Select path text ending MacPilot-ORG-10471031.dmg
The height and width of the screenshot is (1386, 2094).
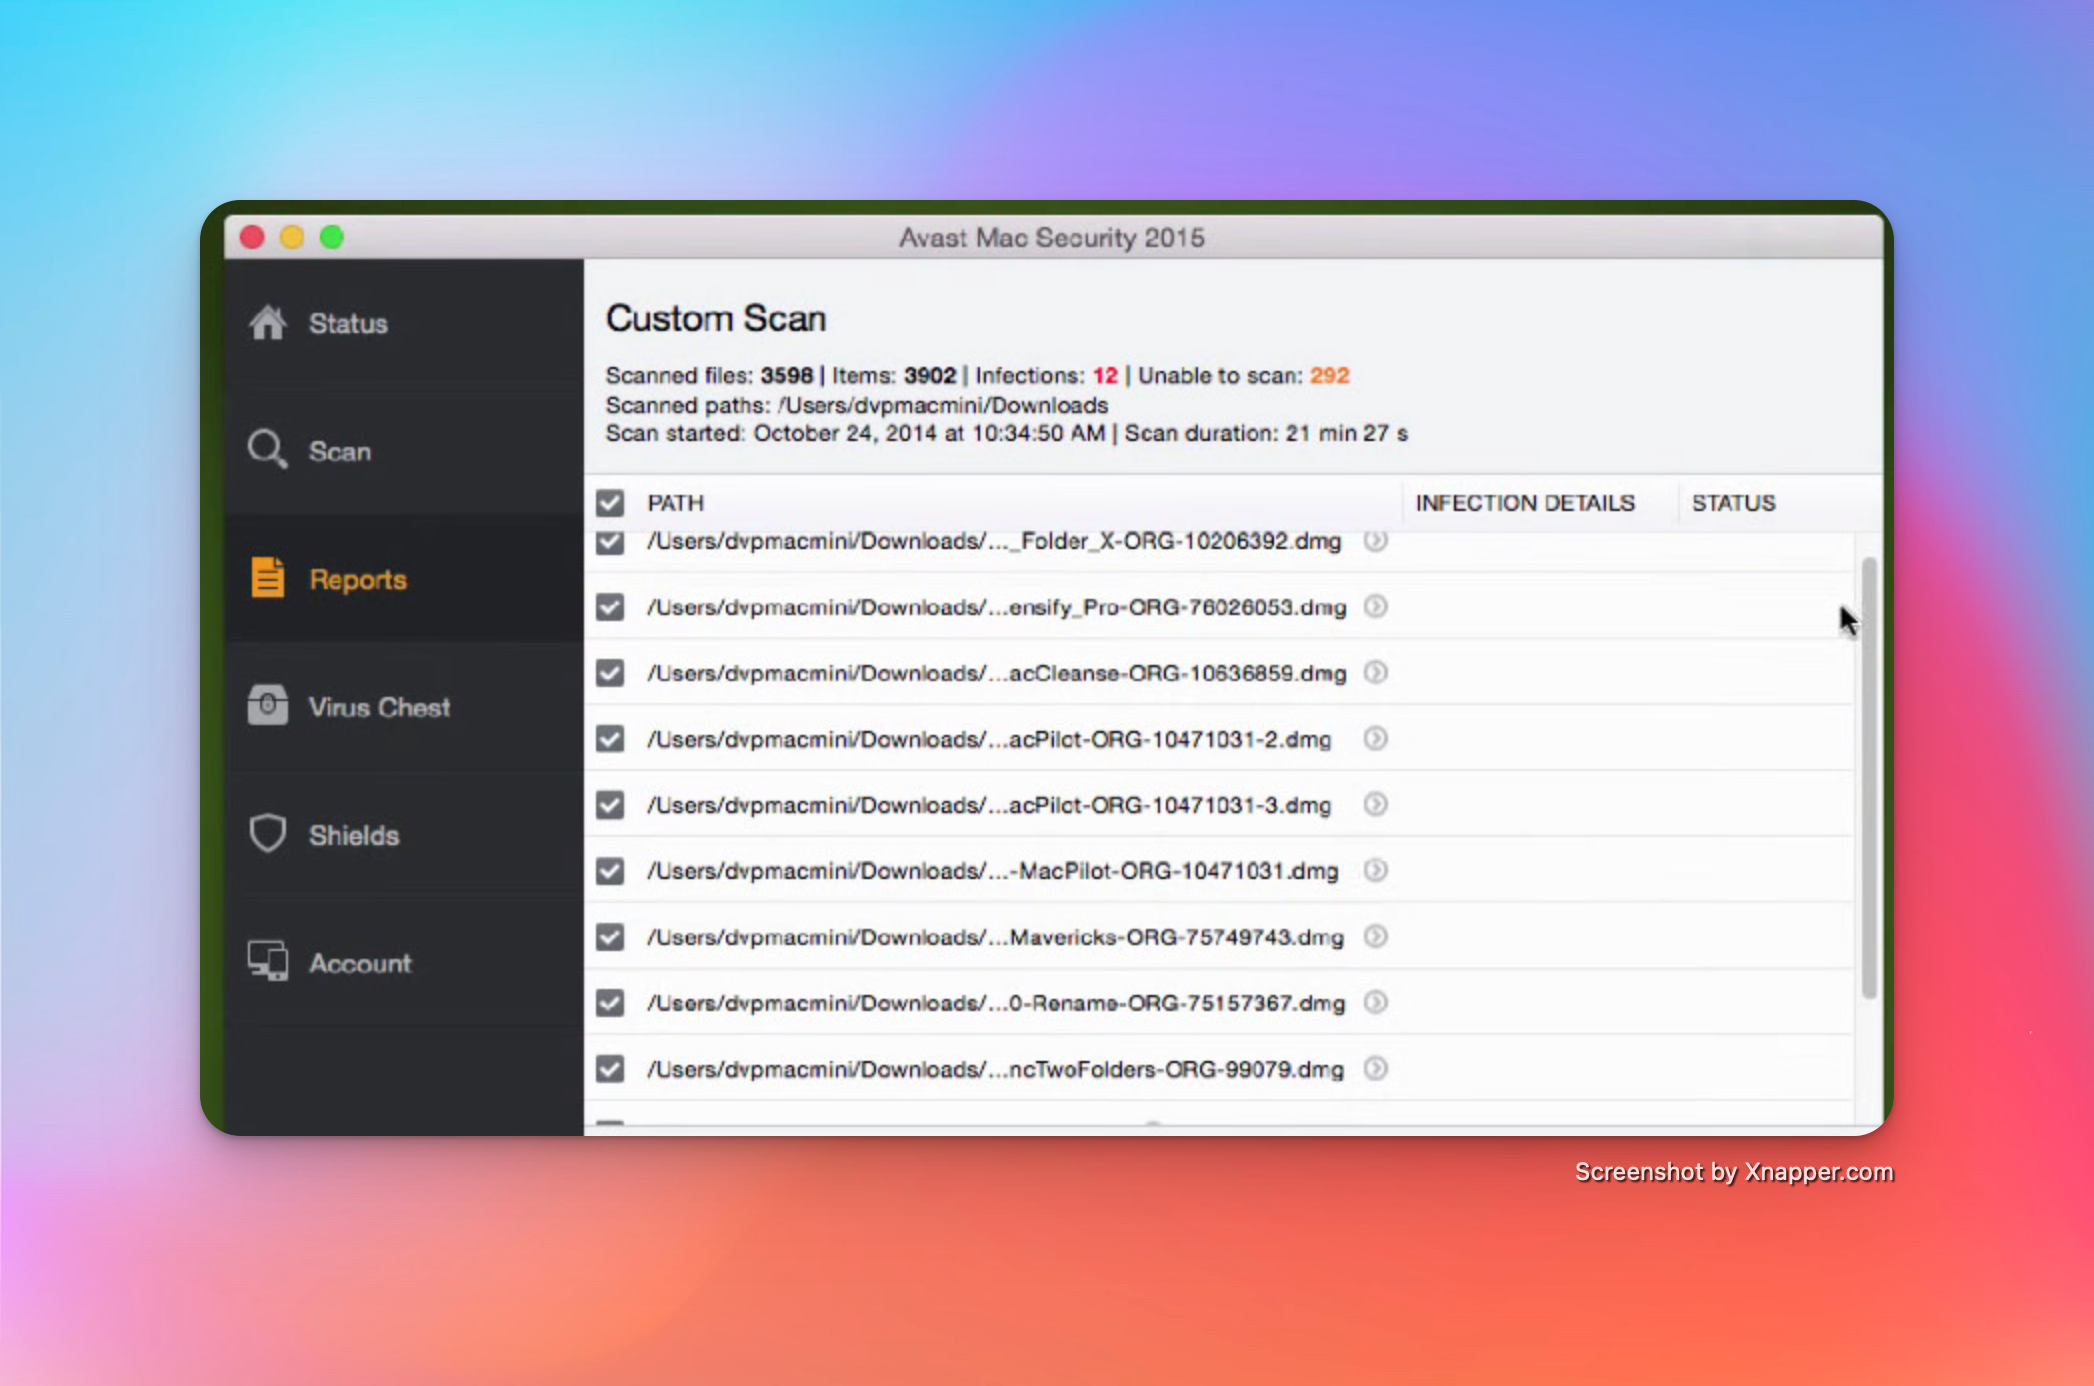992,871
